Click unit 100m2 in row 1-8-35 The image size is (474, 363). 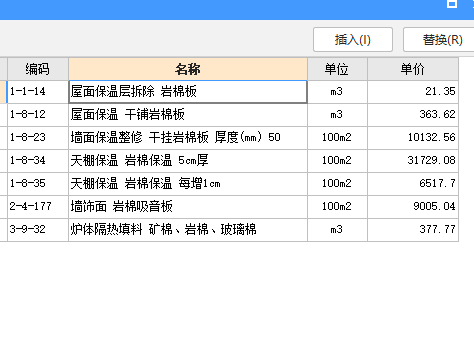click(x=337, y=184)
